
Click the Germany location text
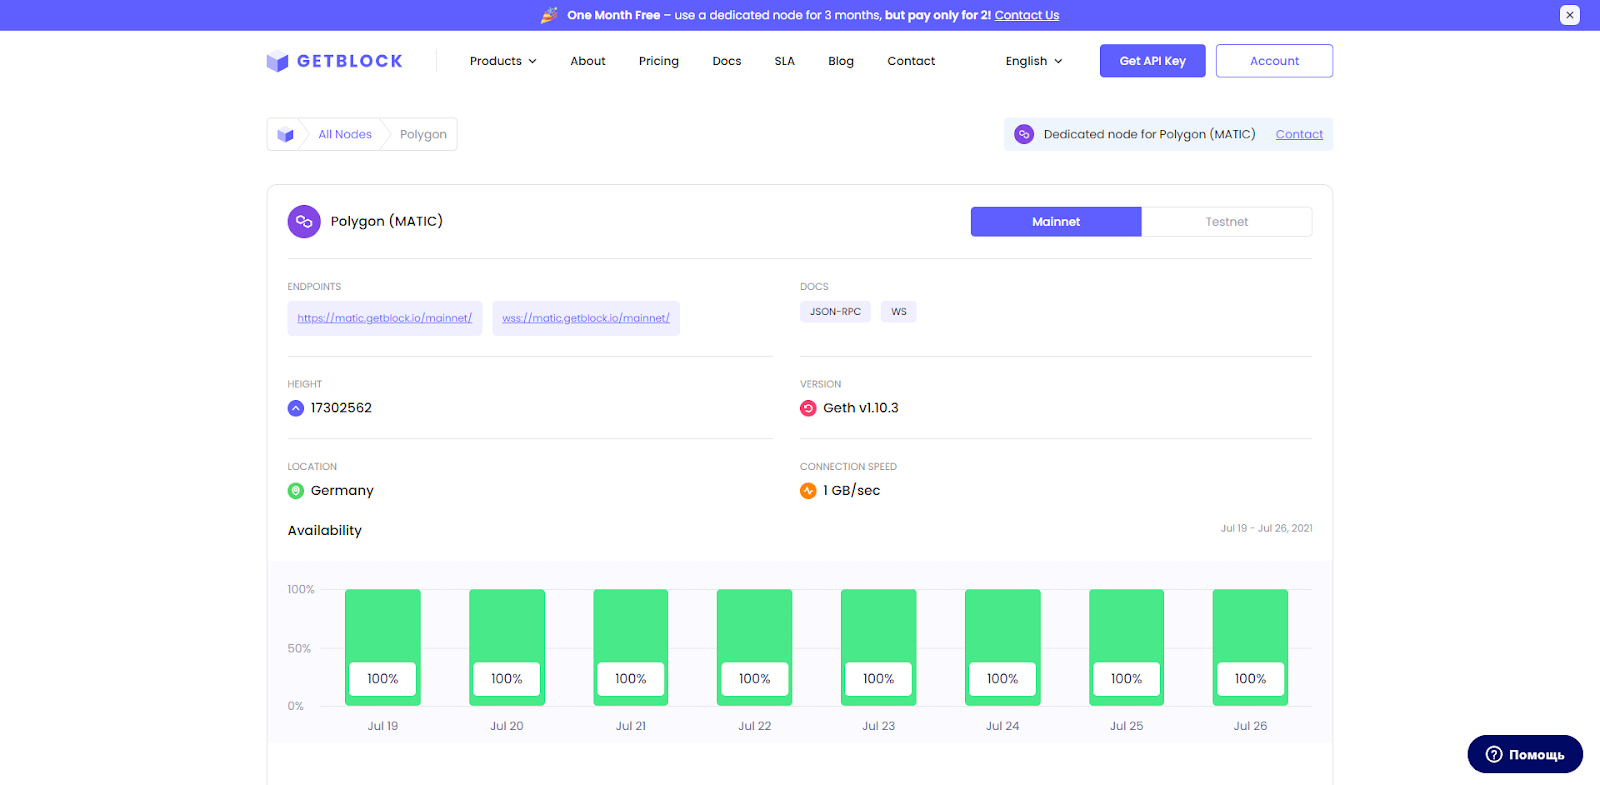pyautogui.click(x=342, y=491)
